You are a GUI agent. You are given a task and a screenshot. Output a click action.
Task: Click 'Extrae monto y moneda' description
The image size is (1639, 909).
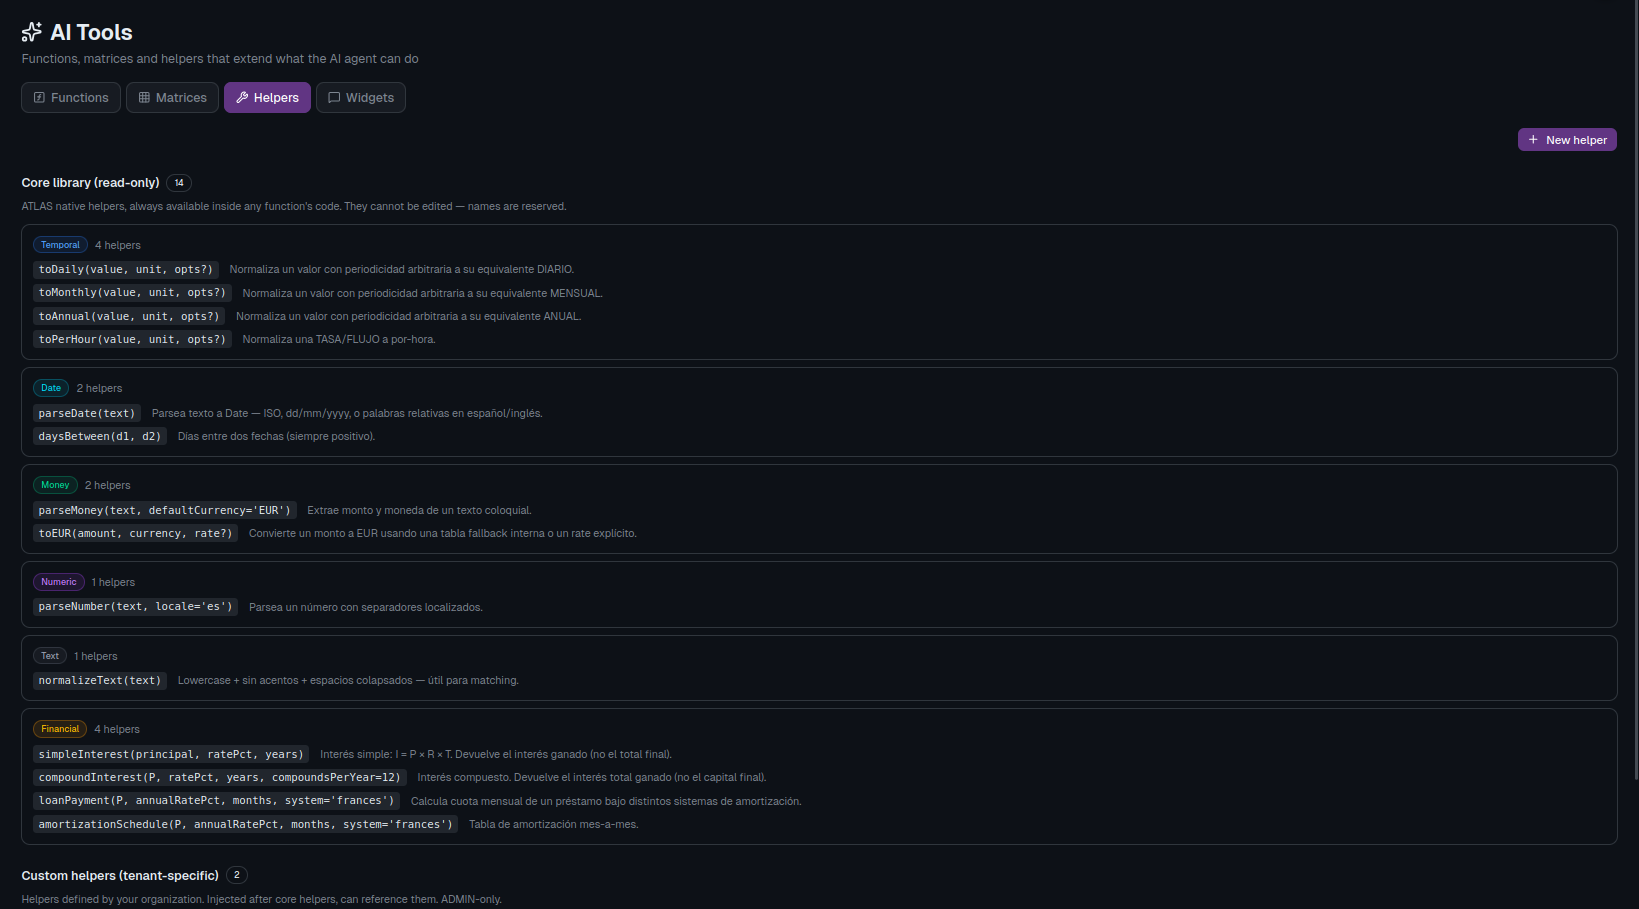coord(420,511)
